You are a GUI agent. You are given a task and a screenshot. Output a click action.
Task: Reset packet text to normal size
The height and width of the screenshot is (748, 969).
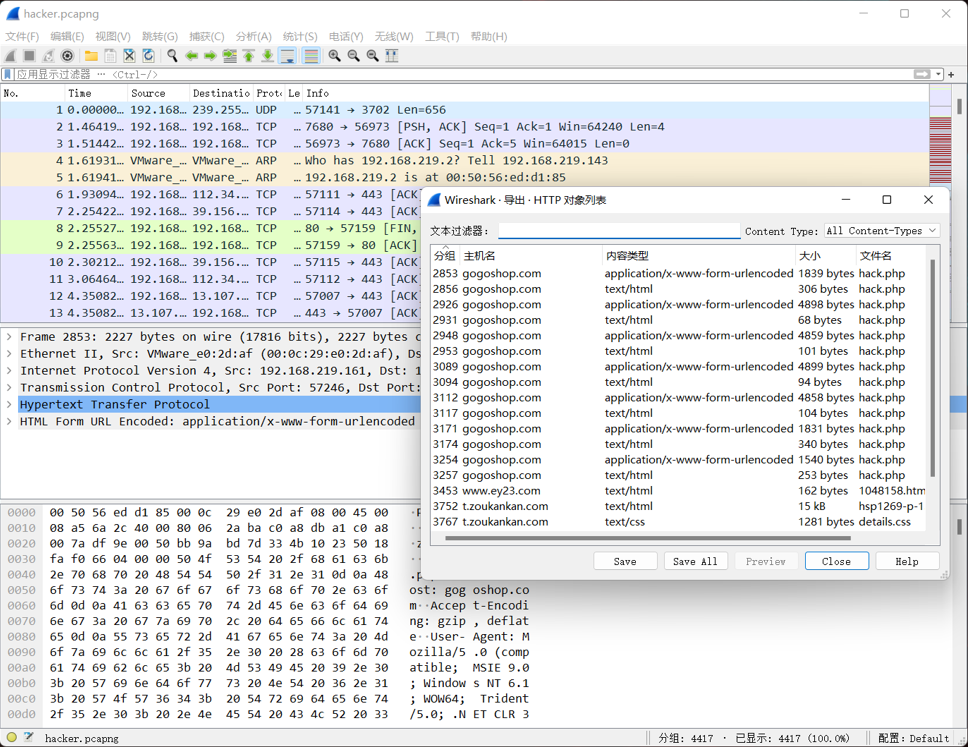point(373,56)
